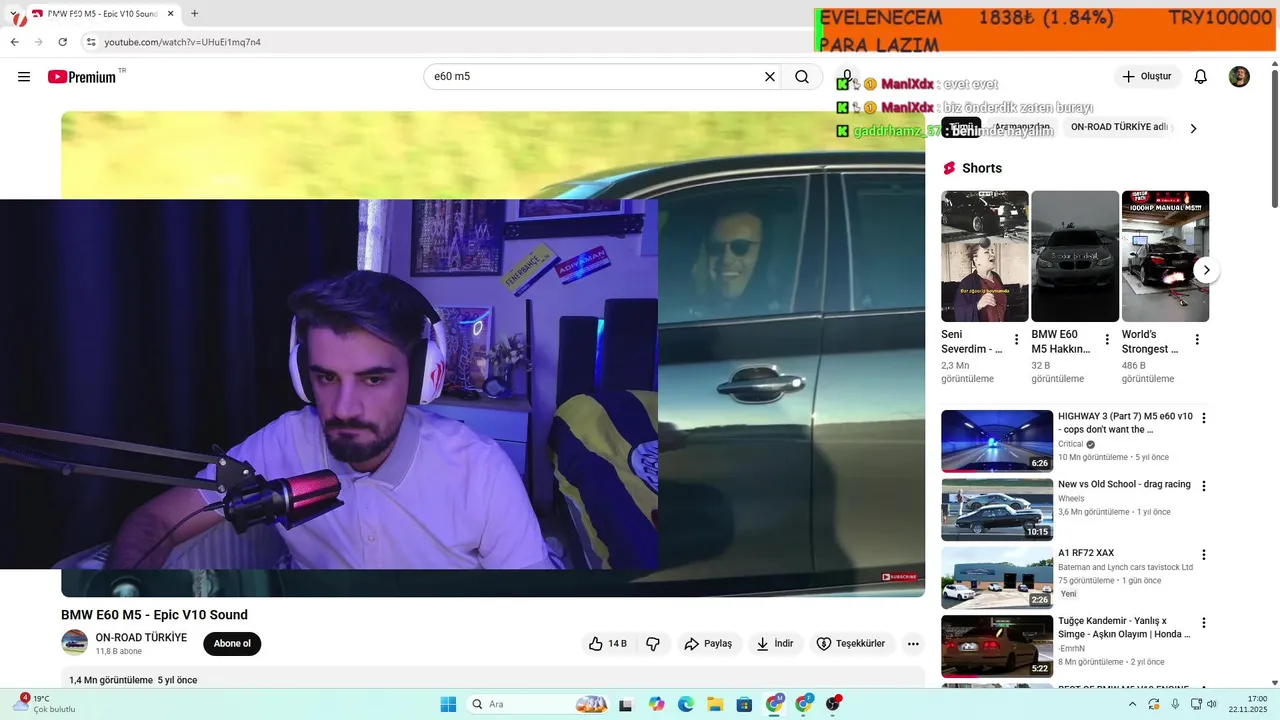1280x720 pixels.
Task: Open options for Seni Severdim short
Action: [1017, 339]
